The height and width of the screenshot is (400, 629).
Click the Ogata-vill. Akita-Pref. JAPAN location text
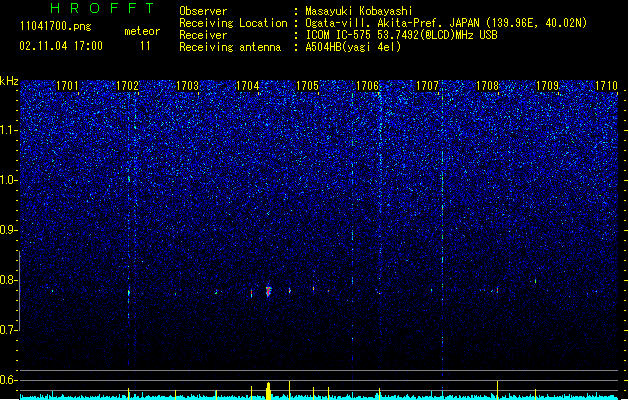pos(446,23)
